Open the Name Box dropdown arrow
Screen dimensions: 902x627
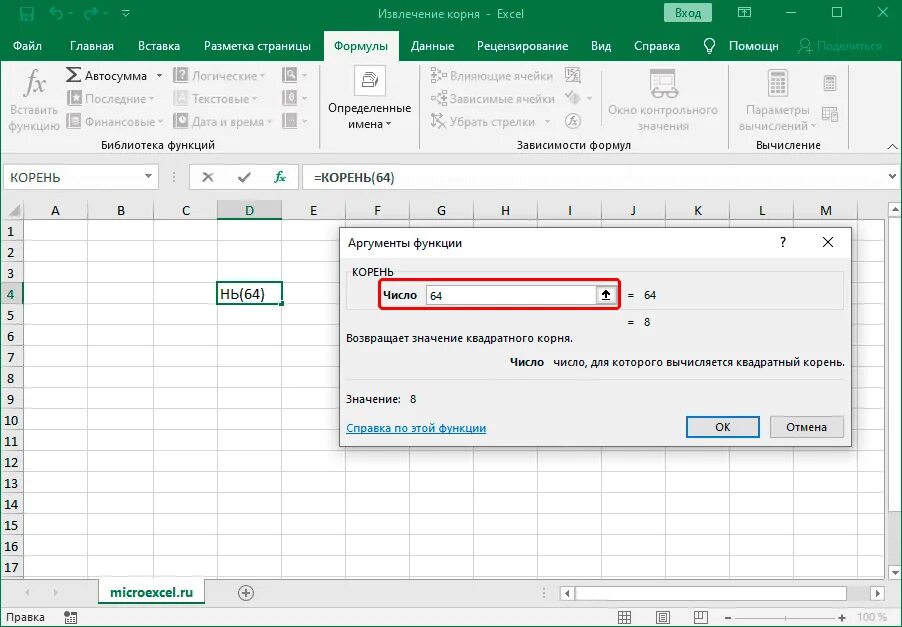(x=148, y=177)
